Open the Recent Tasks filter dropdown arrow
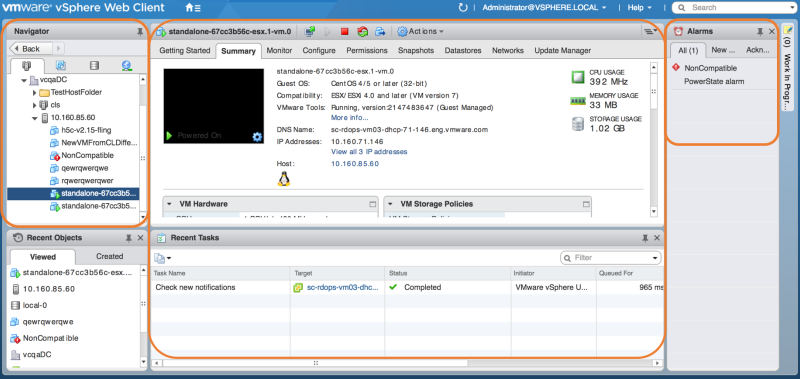 [655, 258]
